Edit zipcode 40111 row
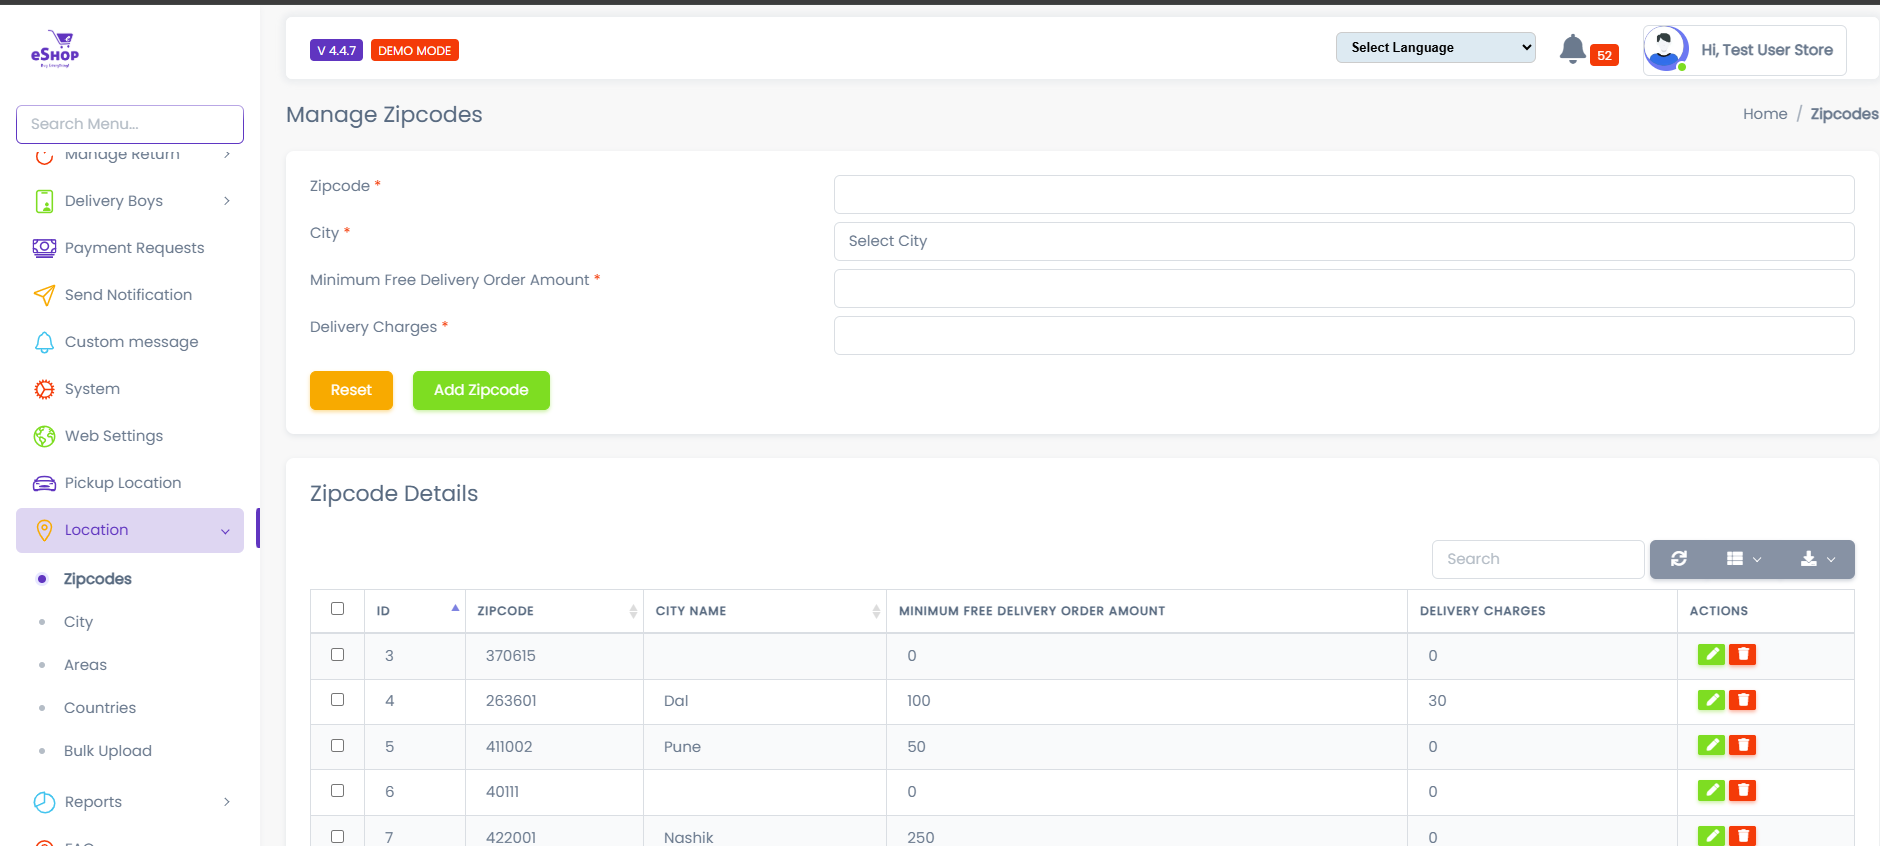The height and width of the screenshot is (846, 1880). pos(1711,790)
